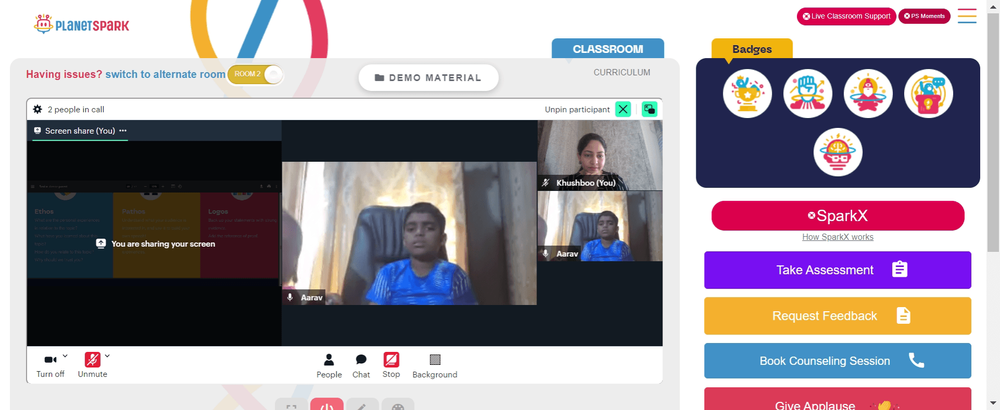This screenshot has width=1000, height=410.
Task: Switch to the Curriculum tab
Action: (622, 73)
